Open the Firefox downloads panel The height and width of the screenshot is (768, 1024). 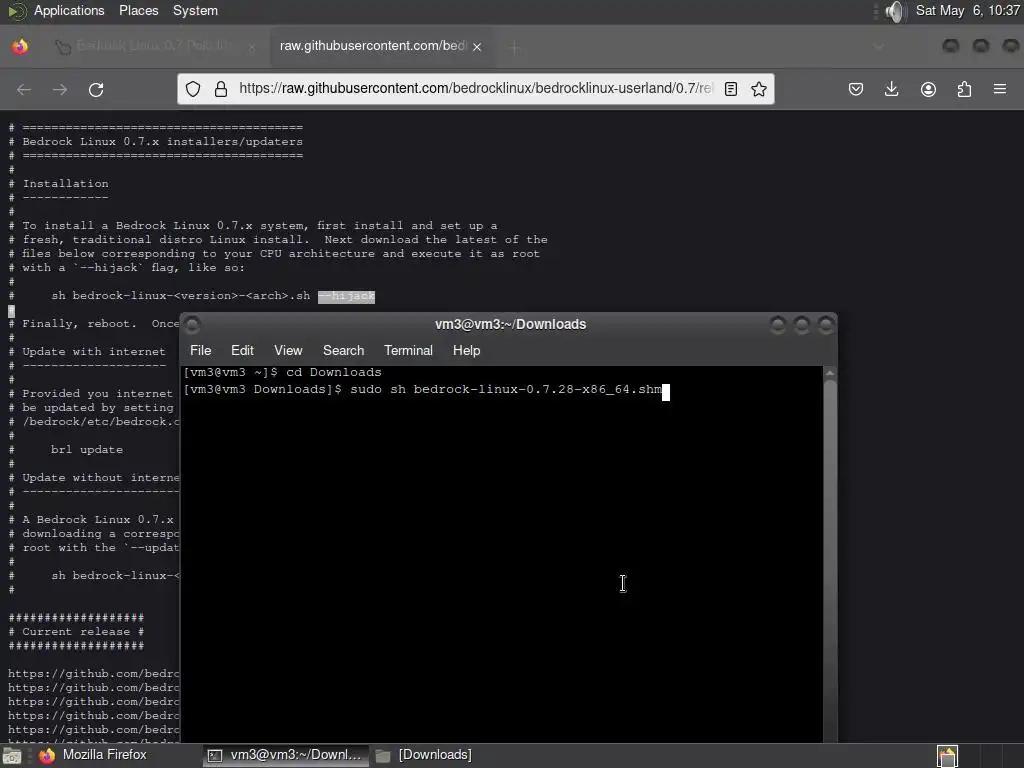[x=891, y=89]
